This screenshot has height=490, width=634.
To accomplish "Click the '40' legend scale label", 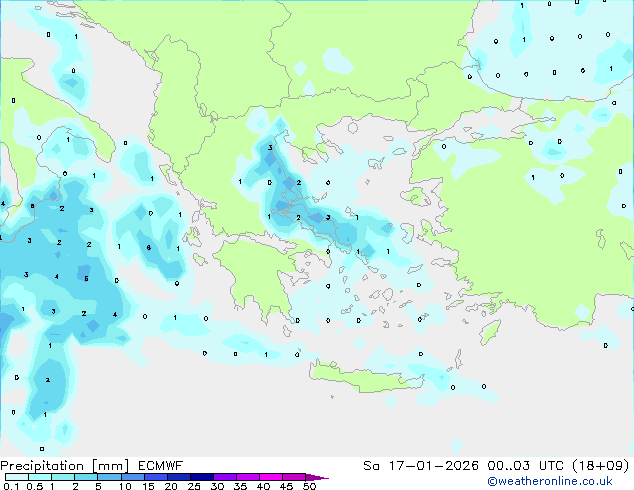I will pyautogui.click(x=263, y=486).
